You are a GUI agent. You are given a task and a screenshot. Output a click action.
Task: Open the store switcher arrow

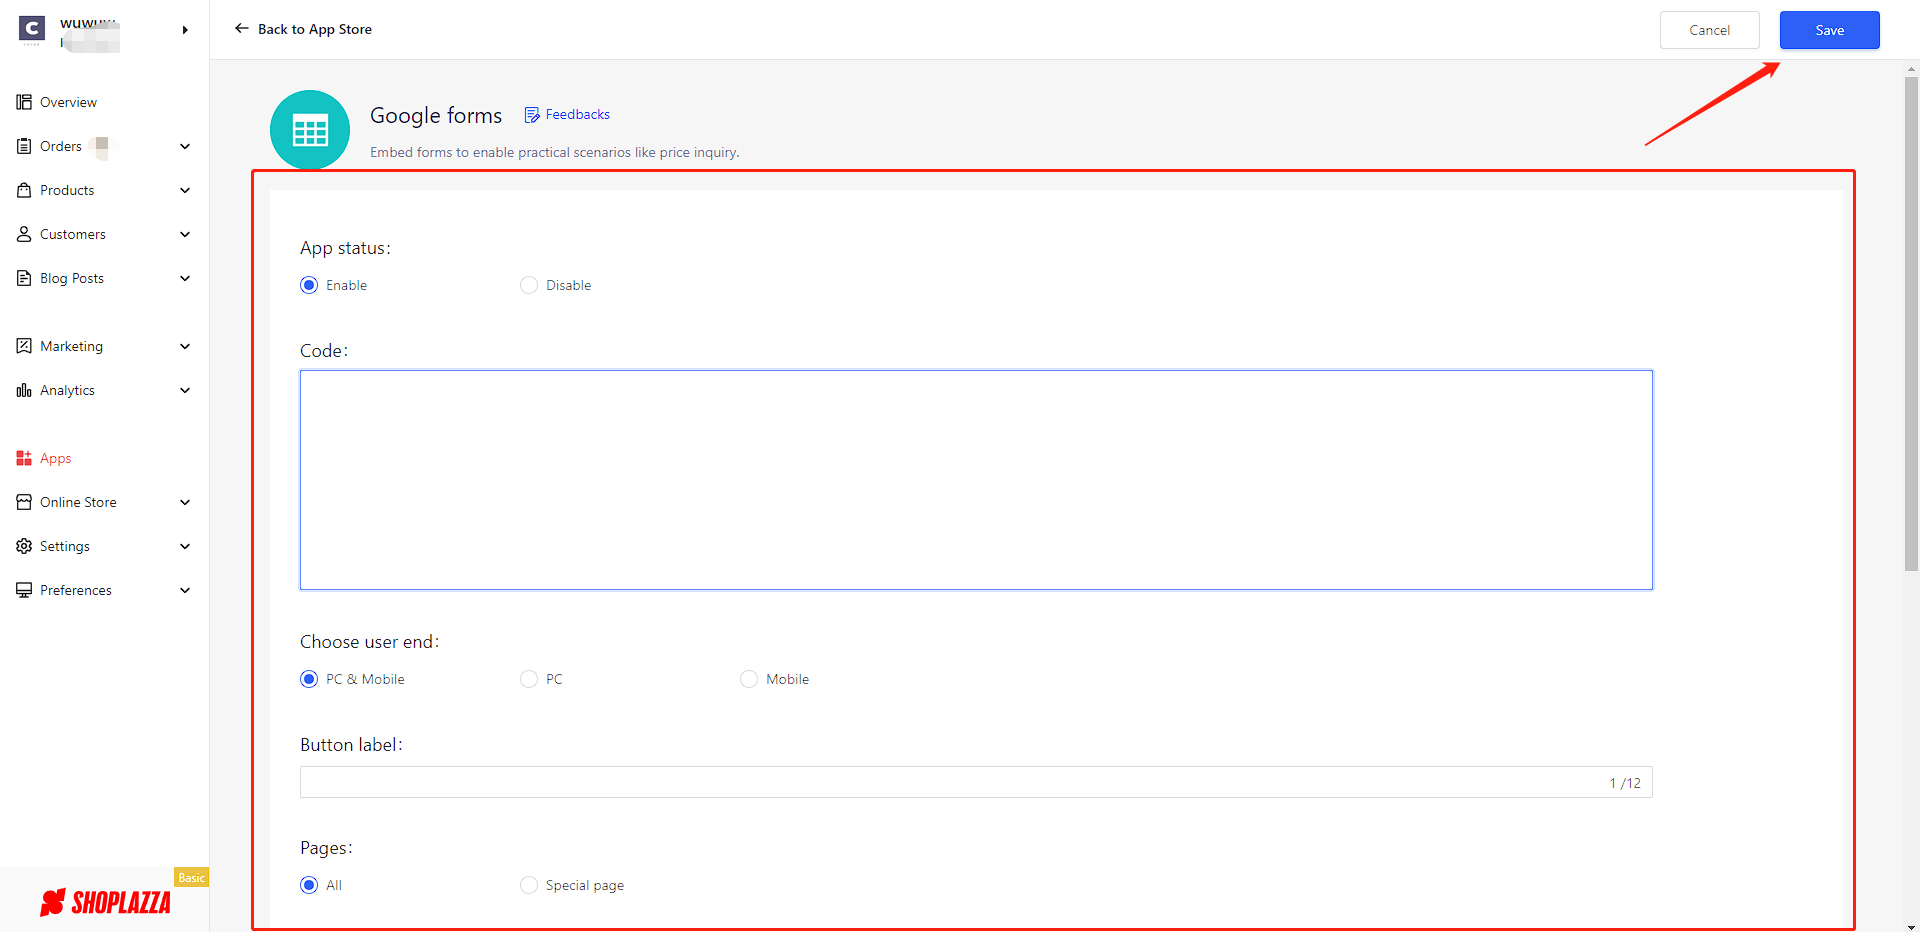185,30
